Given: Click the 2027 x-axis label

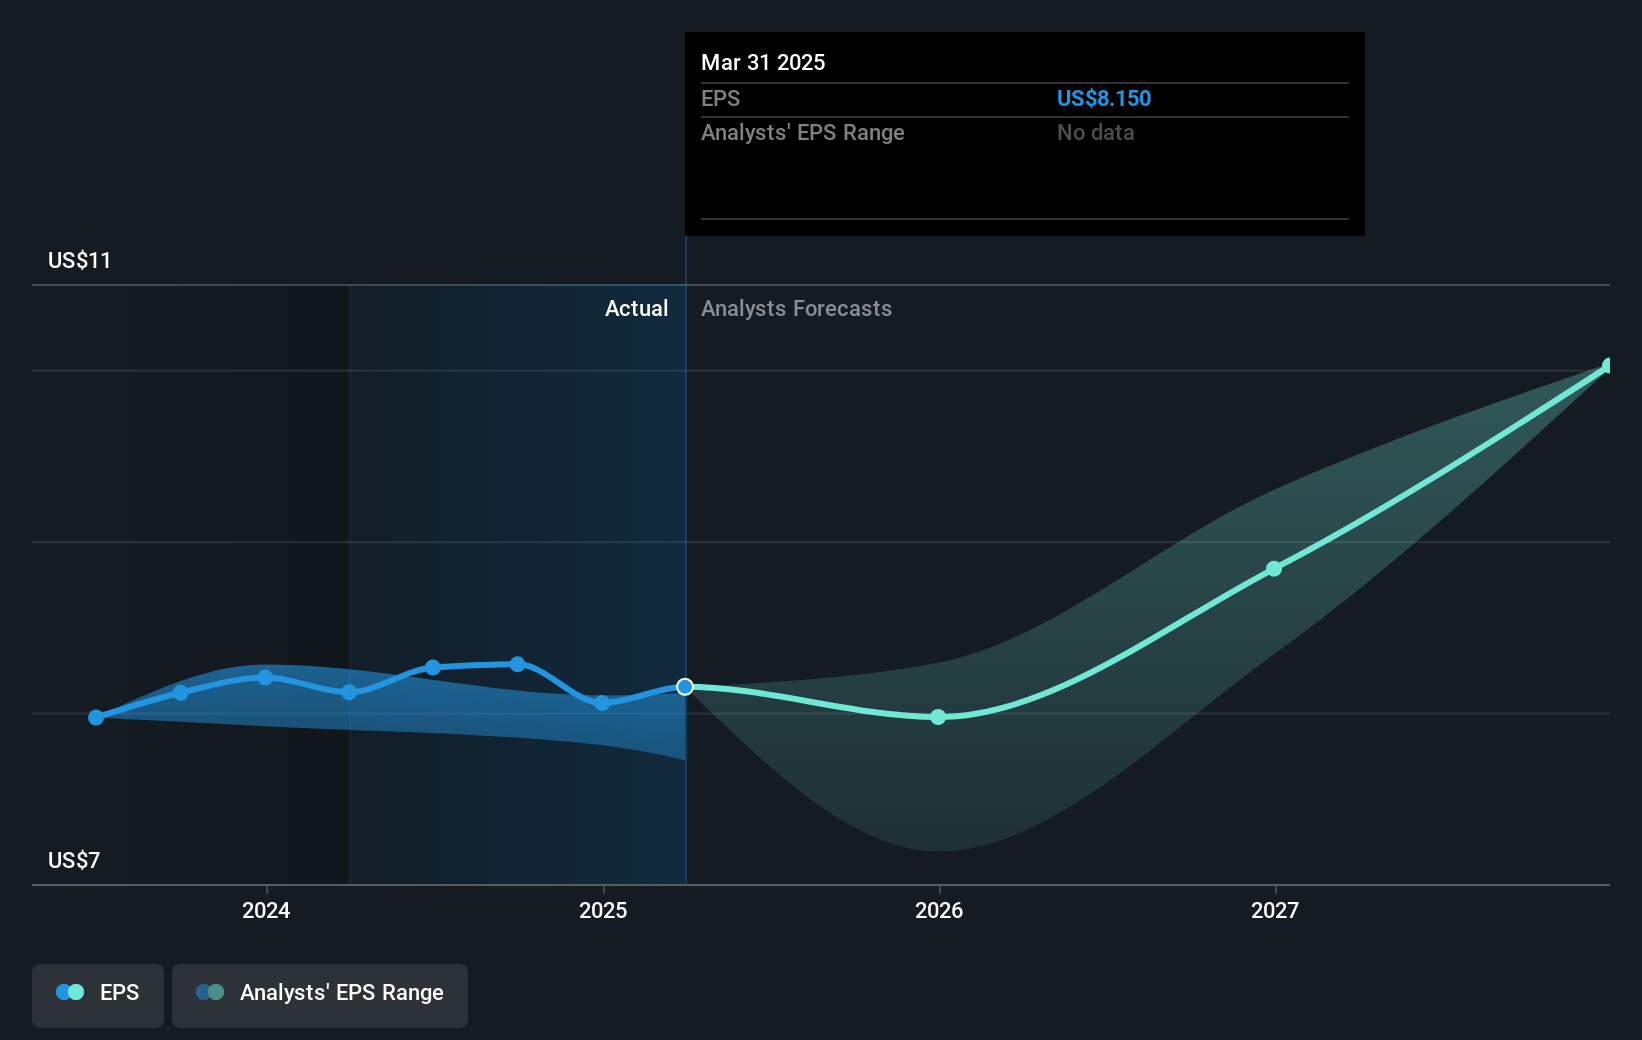Looking at the screenshot, I should tap(1275, 910).
